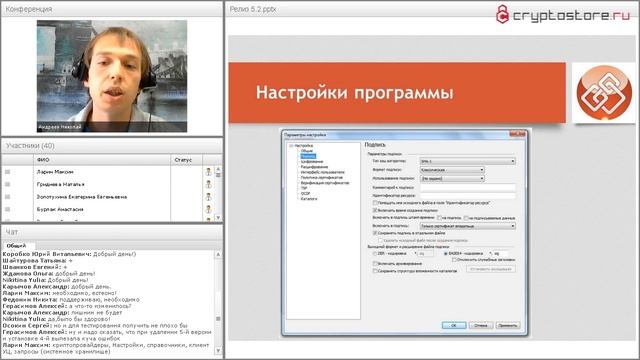
Task: Click the Статус column header
Action: [x=186, y=160]
